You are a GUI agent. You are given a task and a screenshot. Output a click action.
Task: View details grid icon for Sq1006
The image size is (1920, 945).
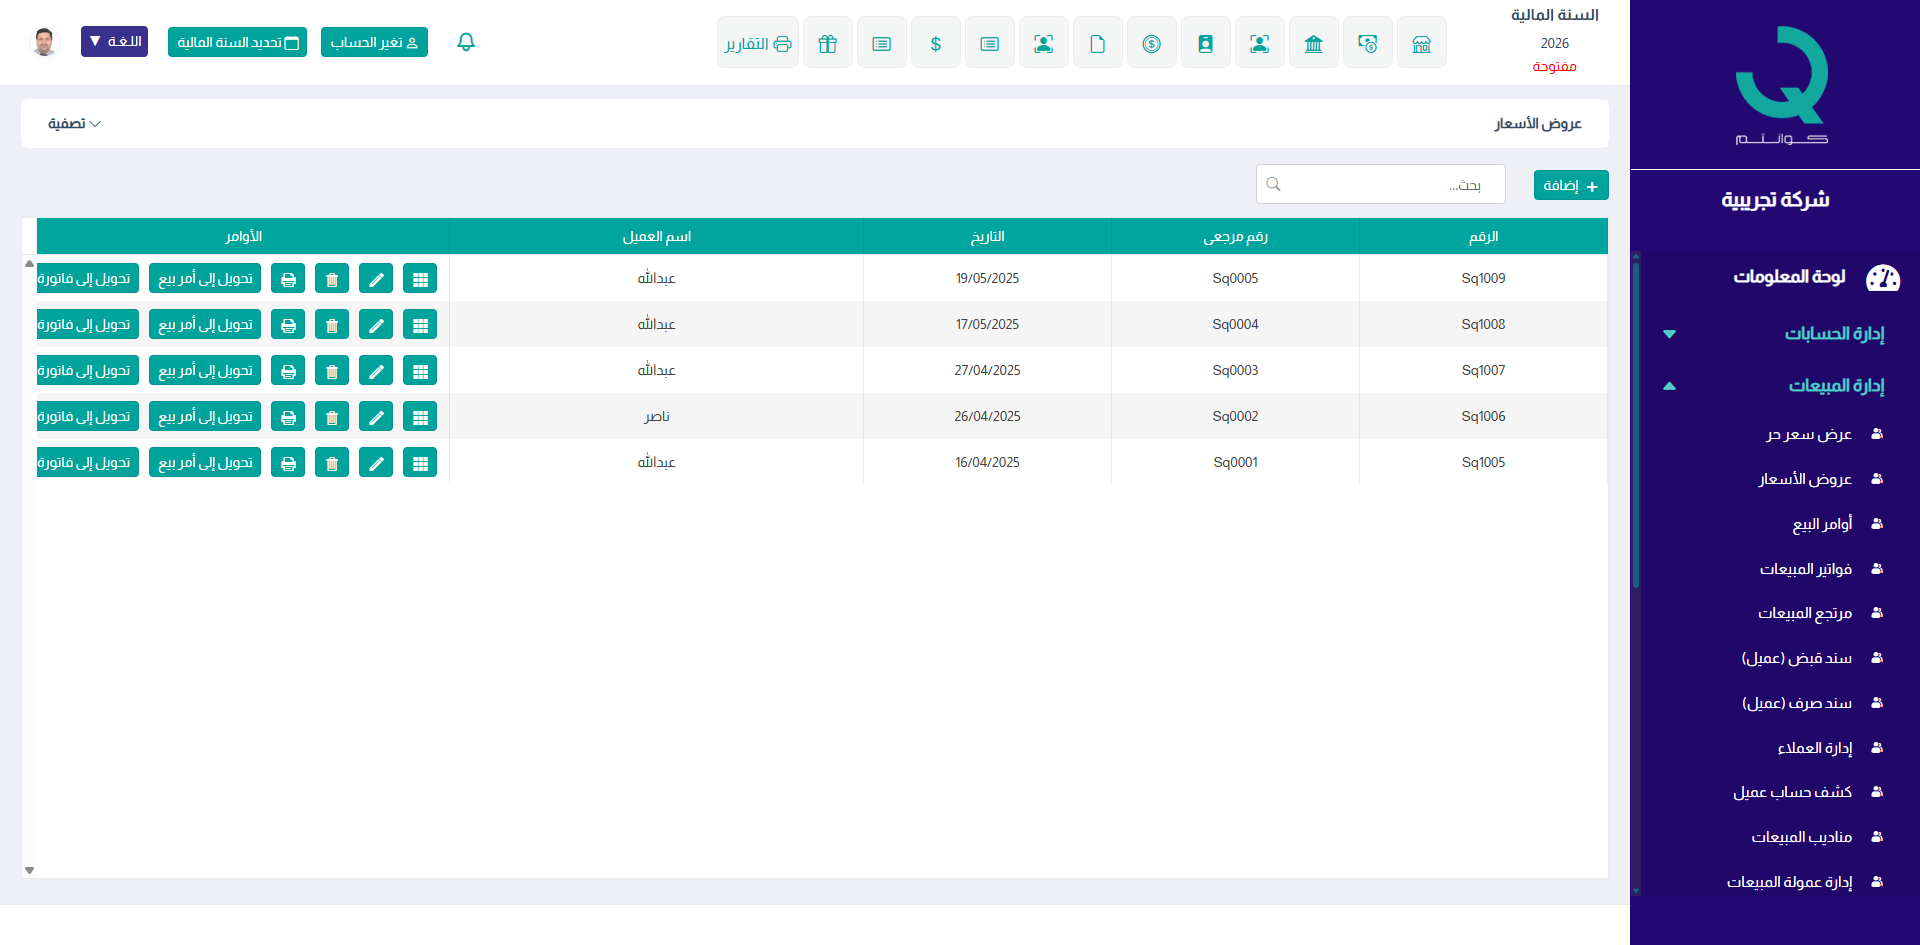click(420, 417)
